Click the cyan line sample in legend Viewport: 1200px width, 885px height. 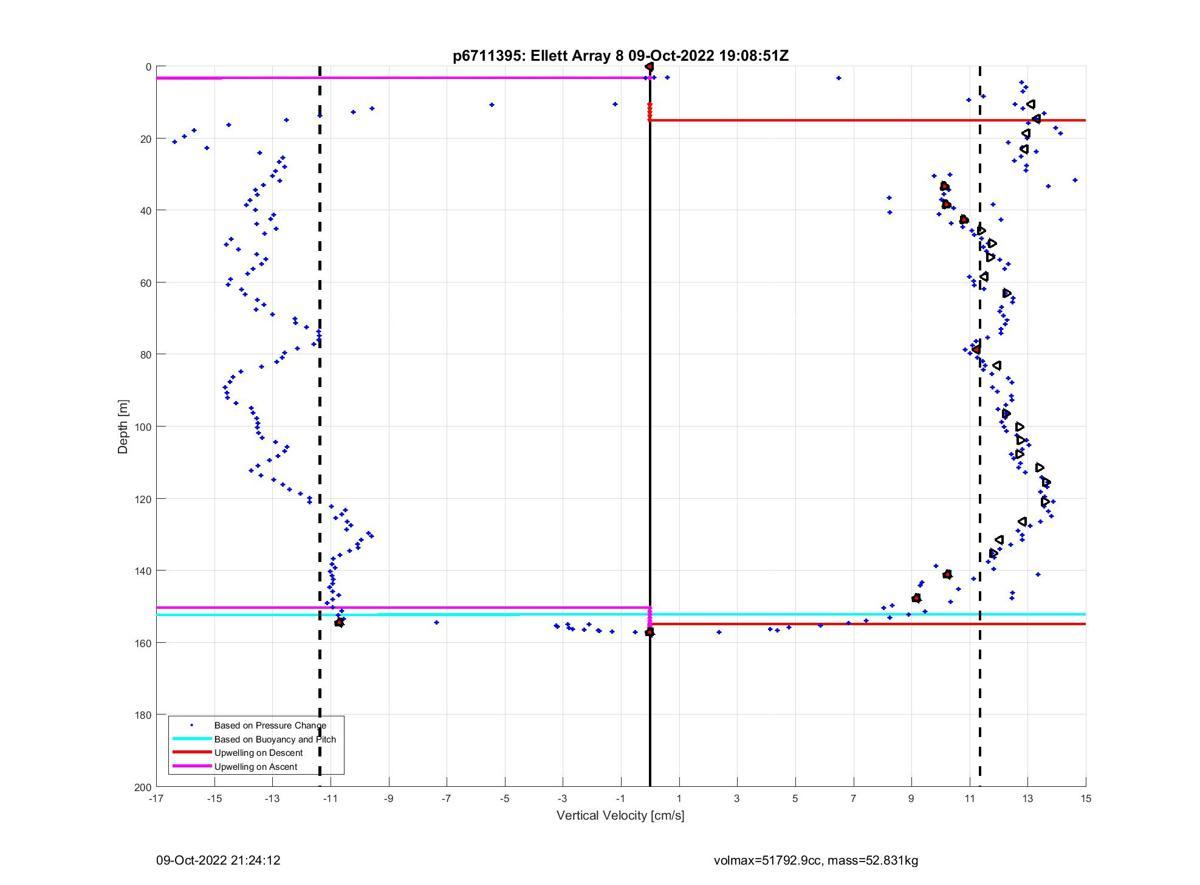[191, 739]
